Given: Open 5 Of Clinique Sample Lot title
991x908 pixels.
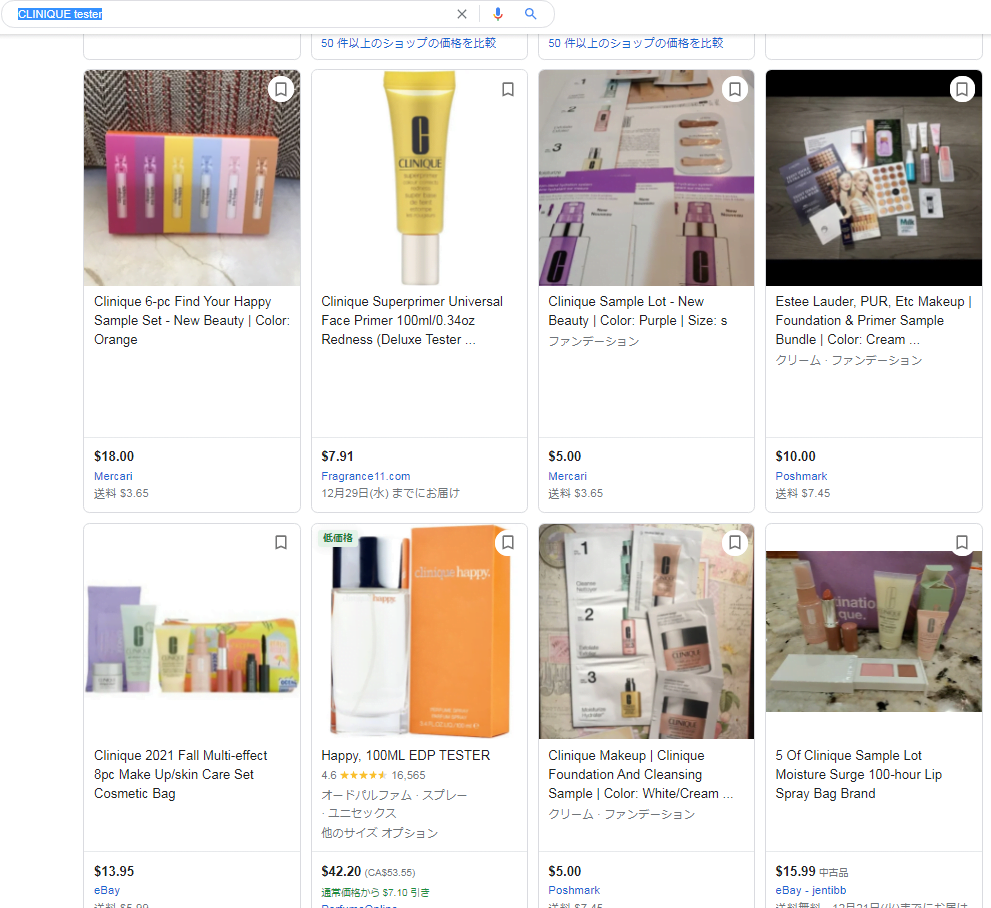Looking at the screenshot, I should pos(858,774).
